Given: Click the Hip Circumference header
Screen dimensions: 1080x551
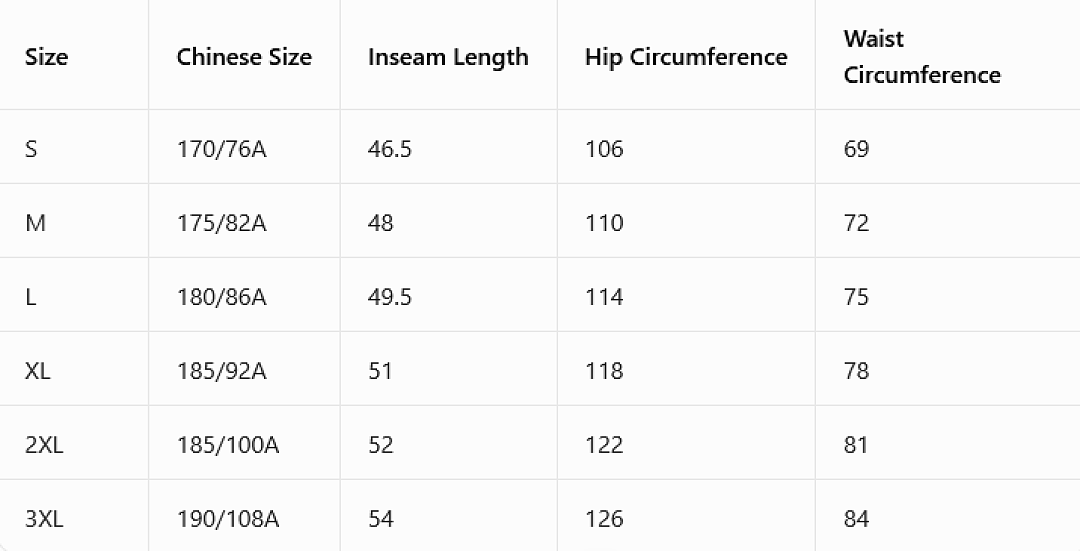Looking at the screenshot, I should (686, 57).
